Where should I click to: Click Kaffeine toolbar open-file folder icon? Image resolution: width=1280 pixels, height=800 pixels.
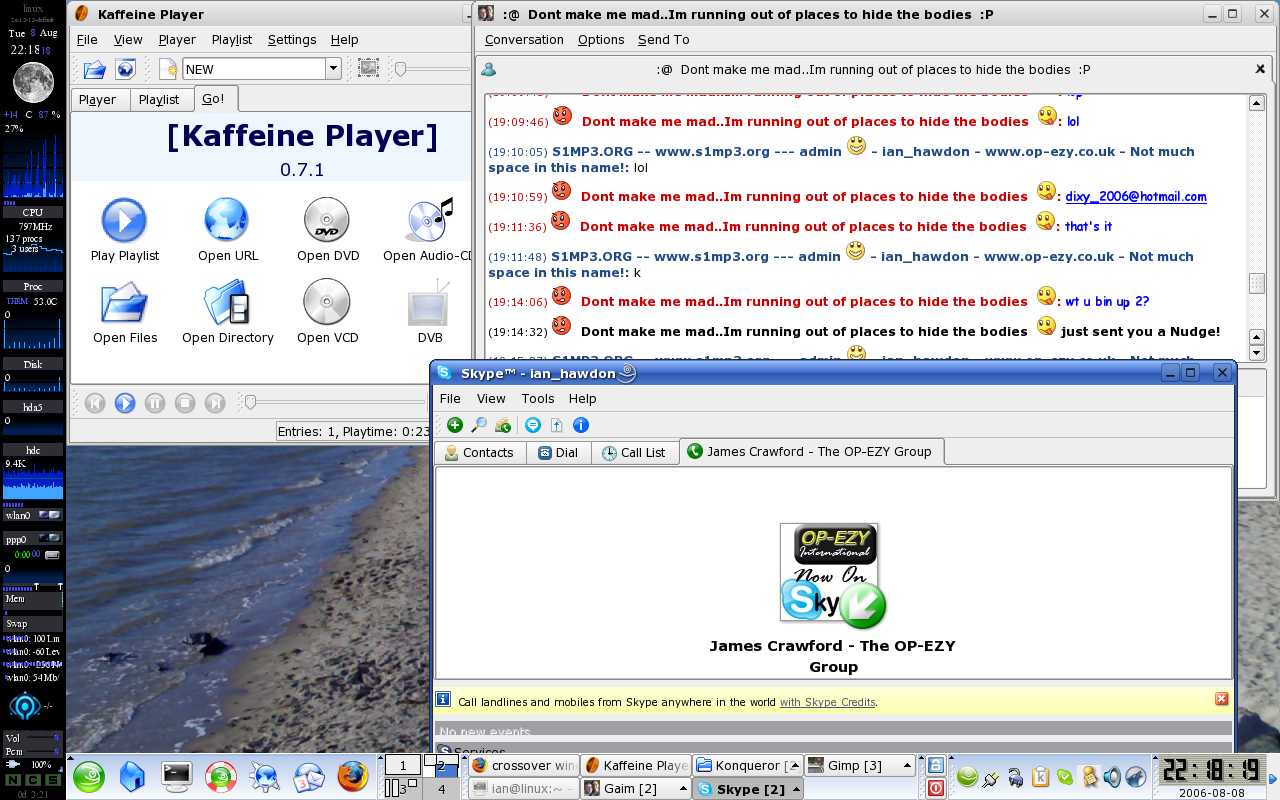pyautogui.click(x=95, y=69)
